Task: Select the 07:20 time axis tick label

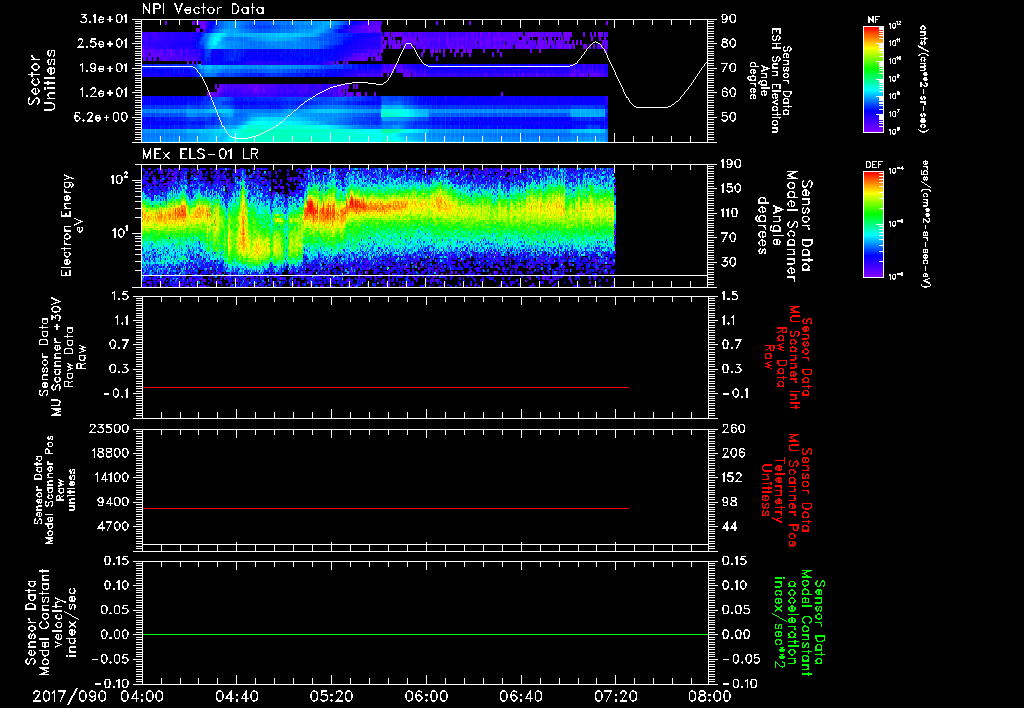Action: [x=615, y=696]
